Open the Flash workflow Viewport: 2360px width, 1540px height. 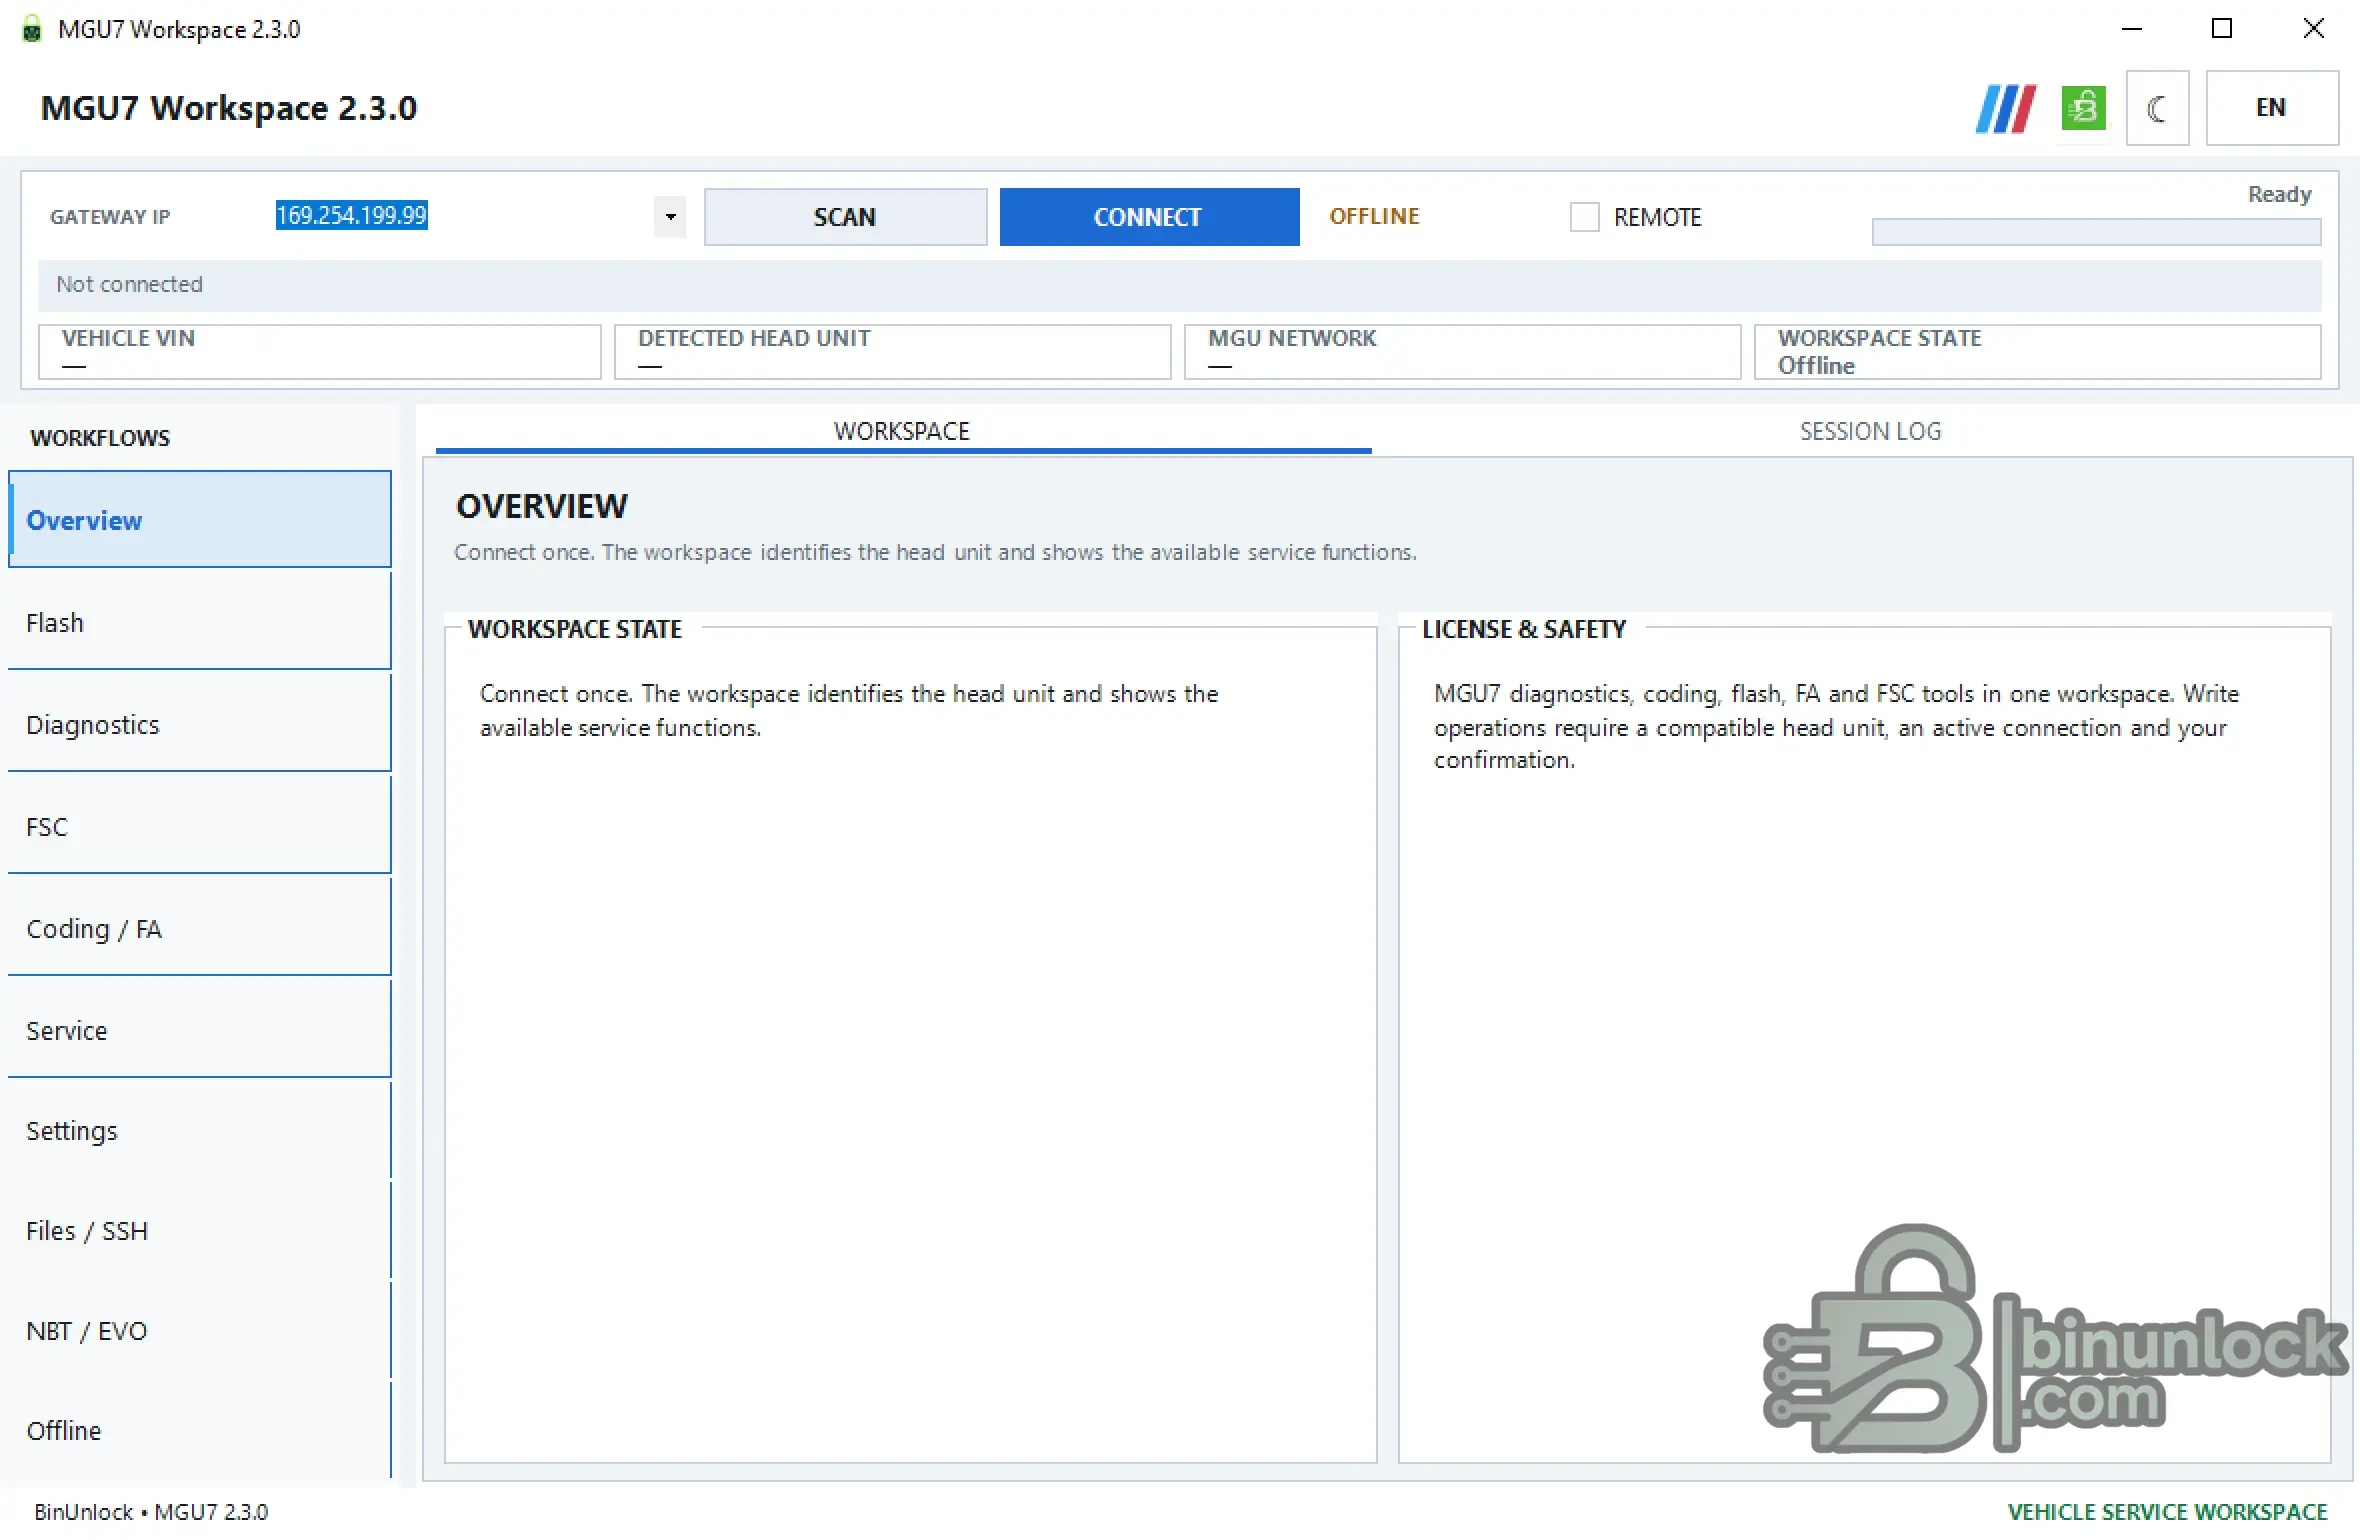(x=200, y=622)
